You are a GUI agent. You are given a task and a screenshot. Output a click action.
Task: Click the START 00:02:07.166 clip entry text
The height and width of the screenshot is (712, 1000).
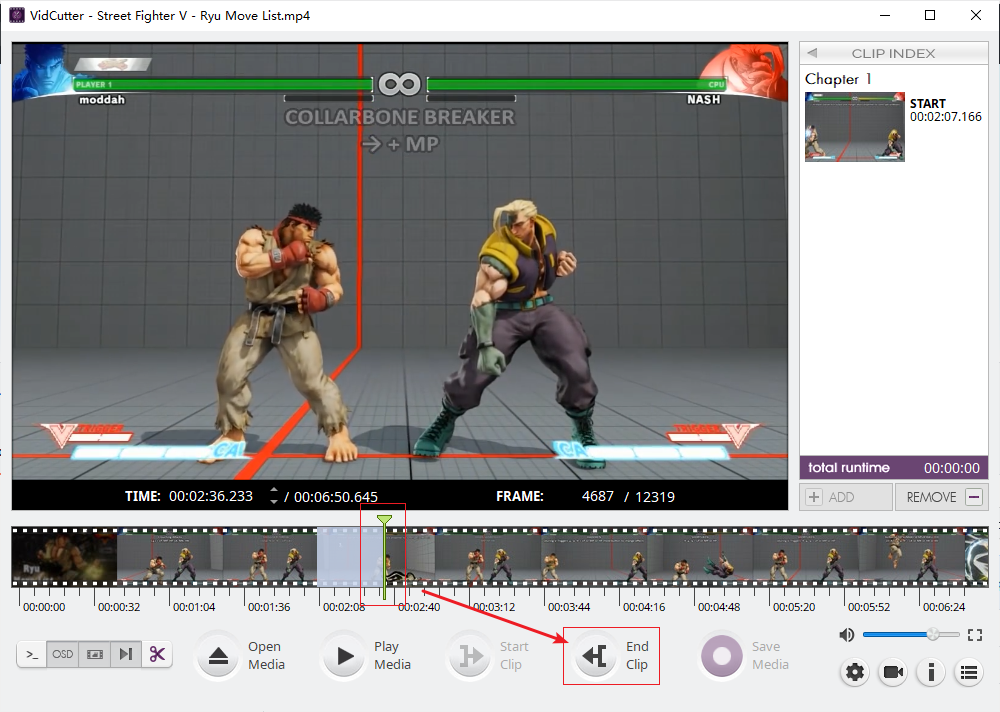[x=945, y=110]
